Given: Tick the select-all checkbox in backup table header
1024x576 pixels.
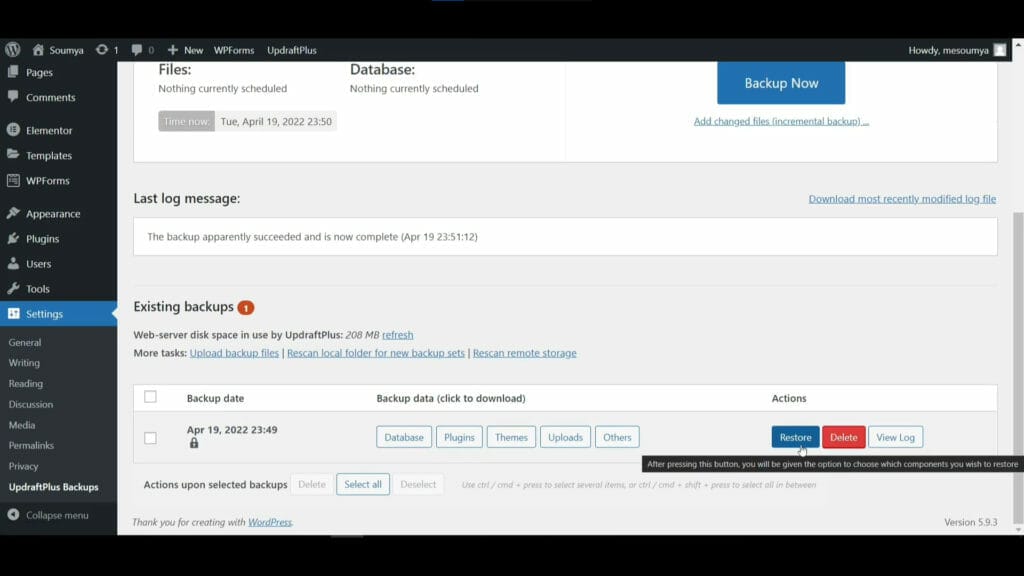Looking at the screenshot, I should click(x=150, y=396).
